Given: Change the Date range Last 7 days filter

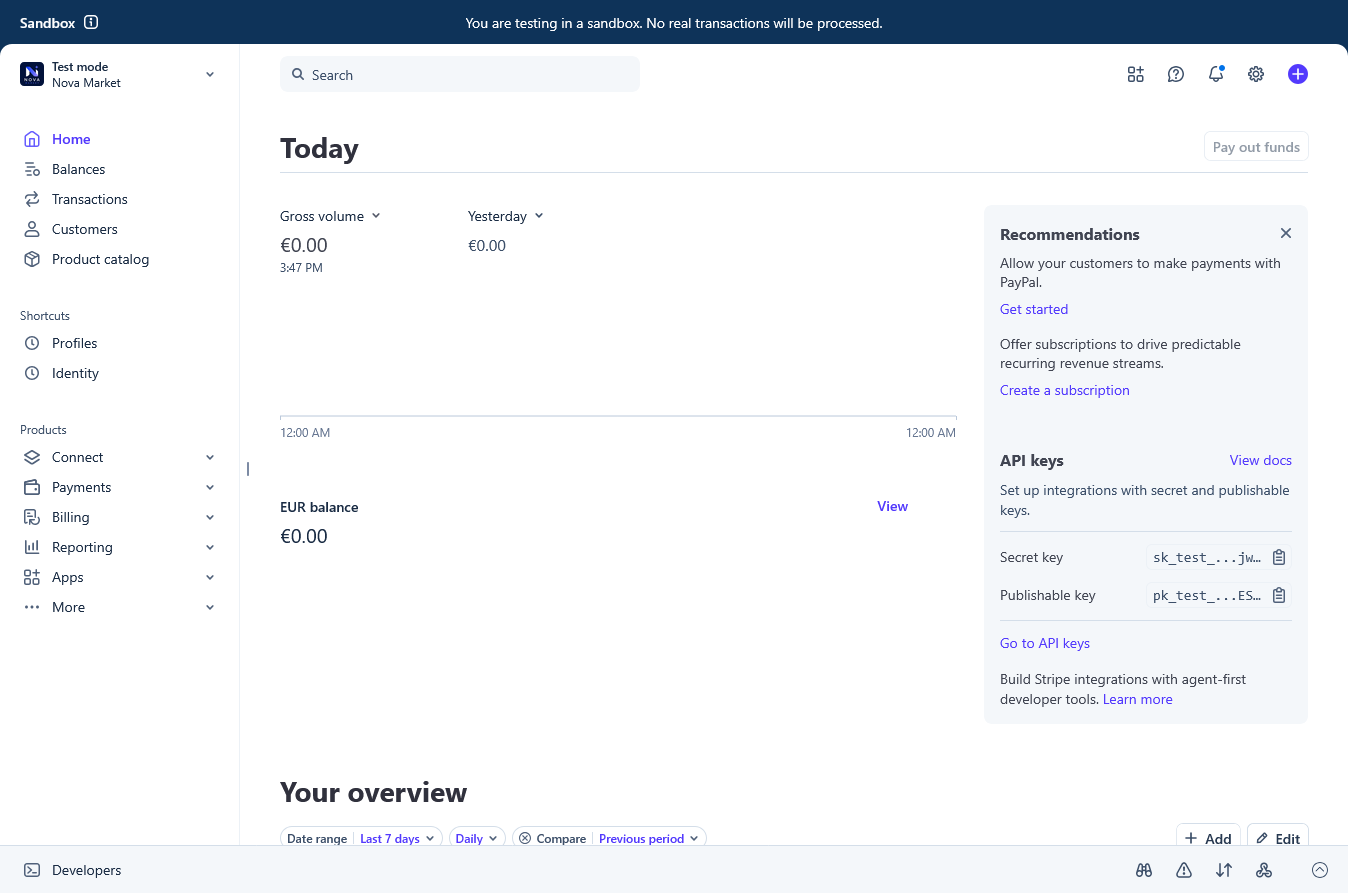Looking at the screenshot, I should coord(361,839).
